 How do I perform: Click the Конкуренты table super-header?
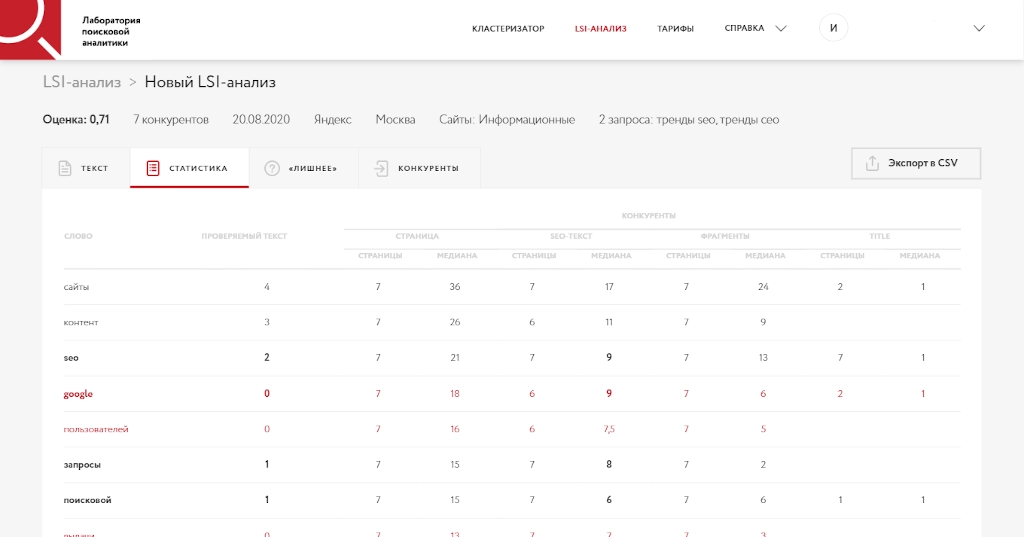(648, 216)
